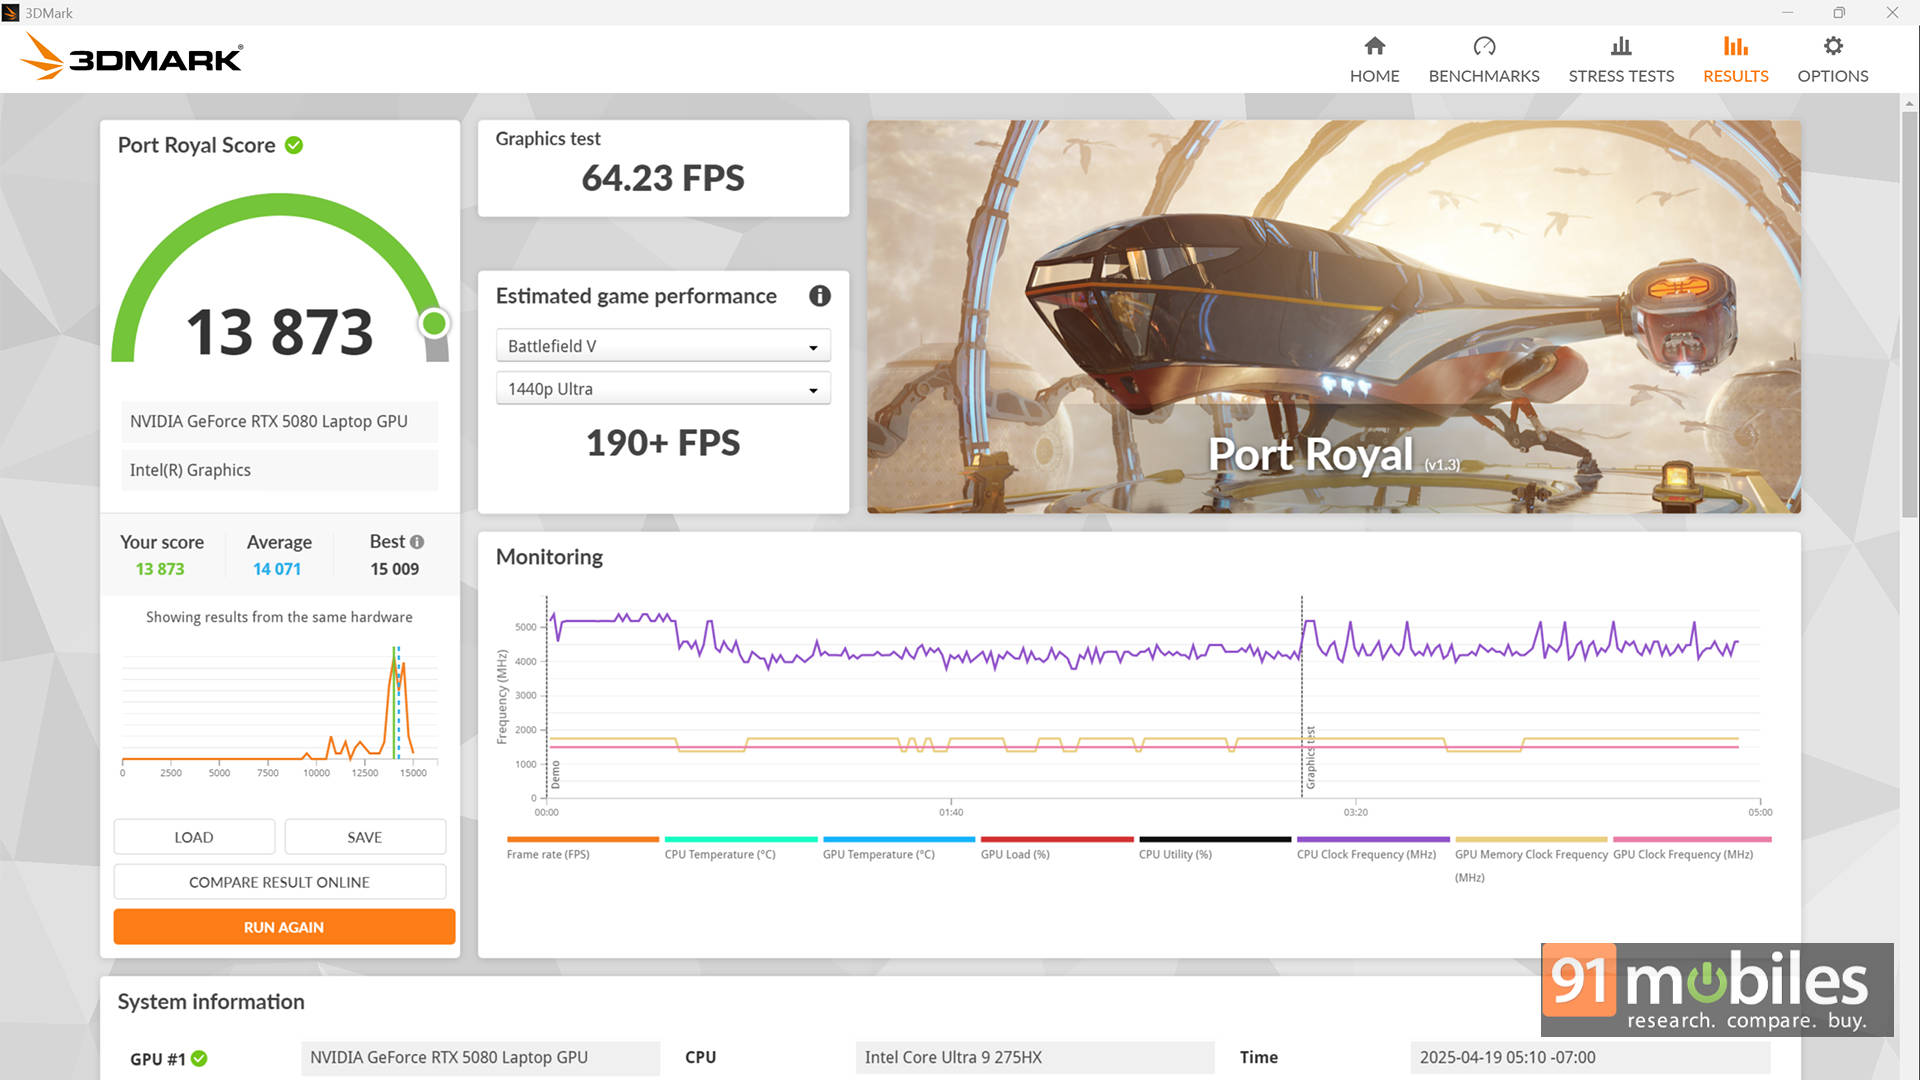Click the LOAD button

194,837
